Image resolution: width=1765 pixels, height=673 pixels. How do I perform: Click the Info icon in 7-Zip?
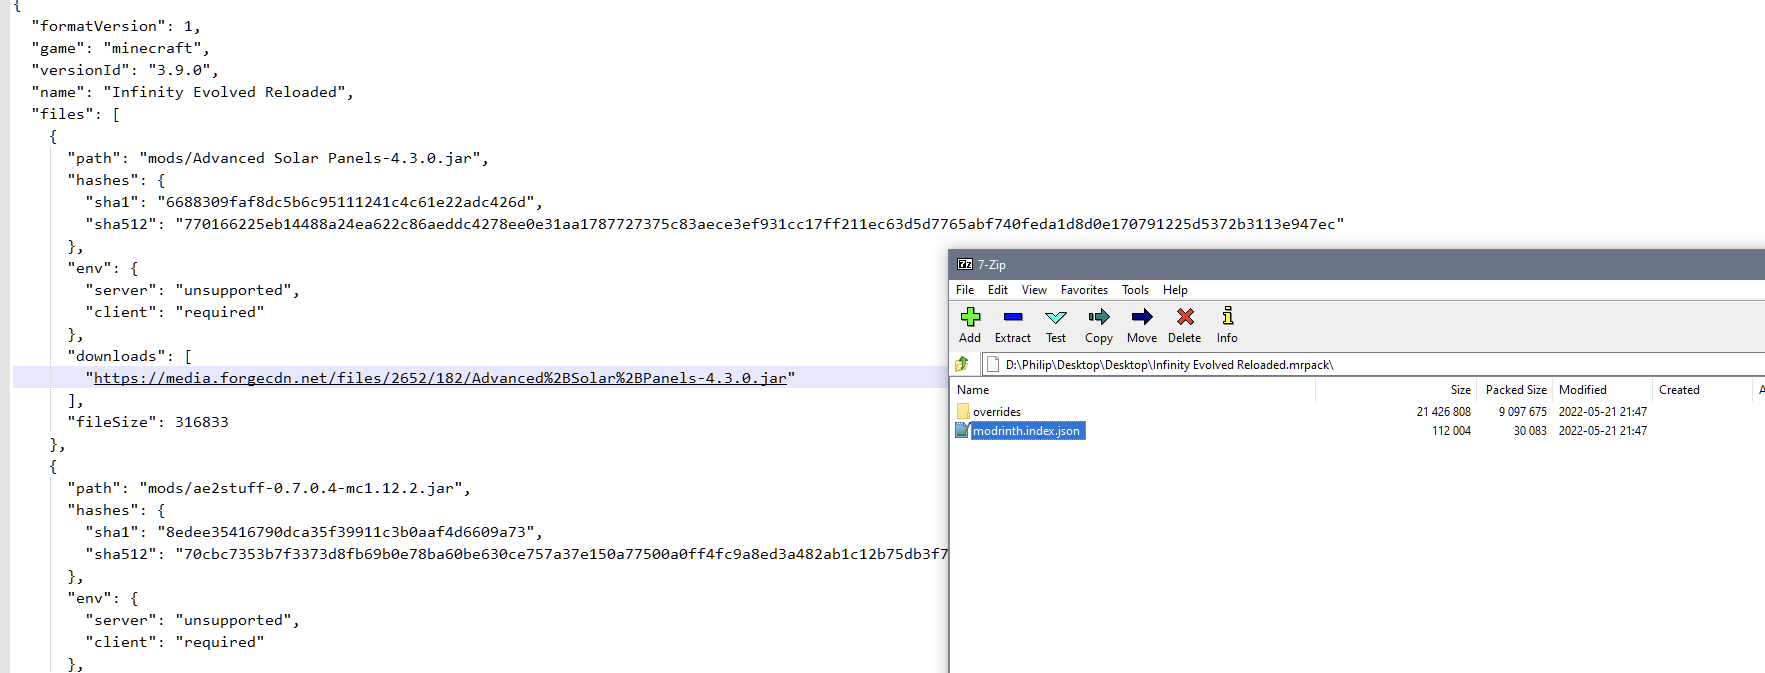coord(1228,317)
